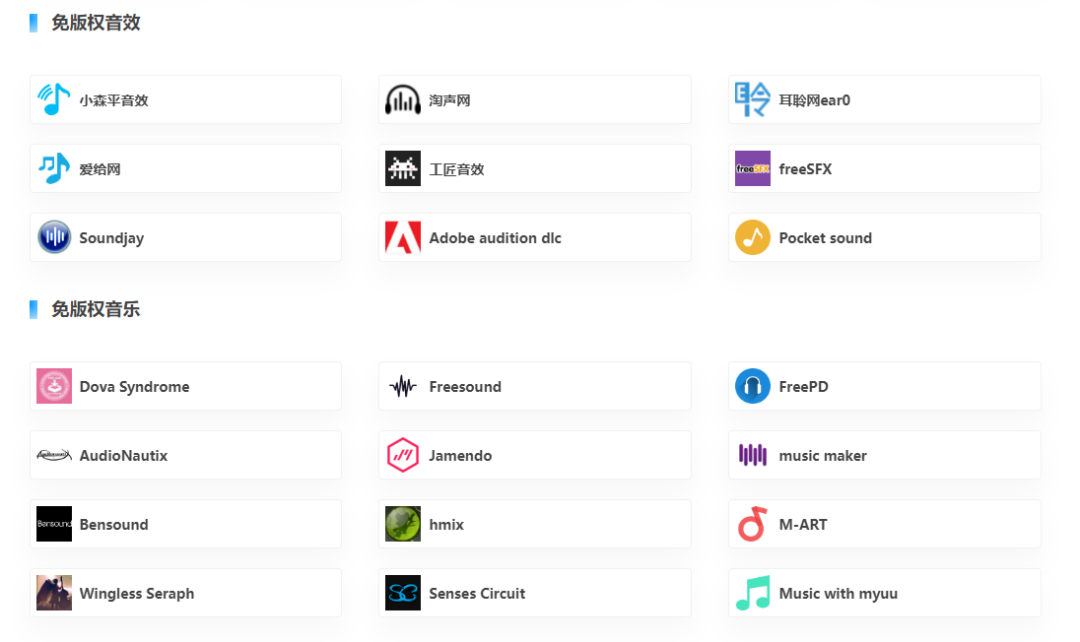
Task: Click the Jamendo hexagon logo
Action: click(402, 455)
